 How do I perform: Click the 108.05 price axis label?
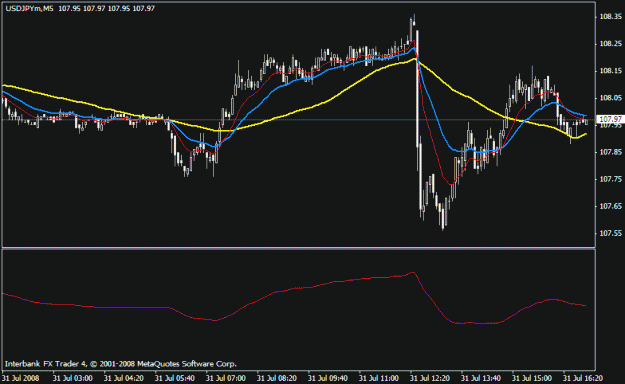[x=610, y=98]
